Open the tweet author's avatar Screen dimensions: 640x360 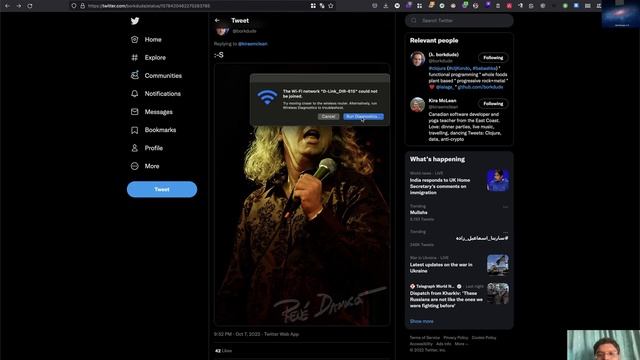point(222,31)
